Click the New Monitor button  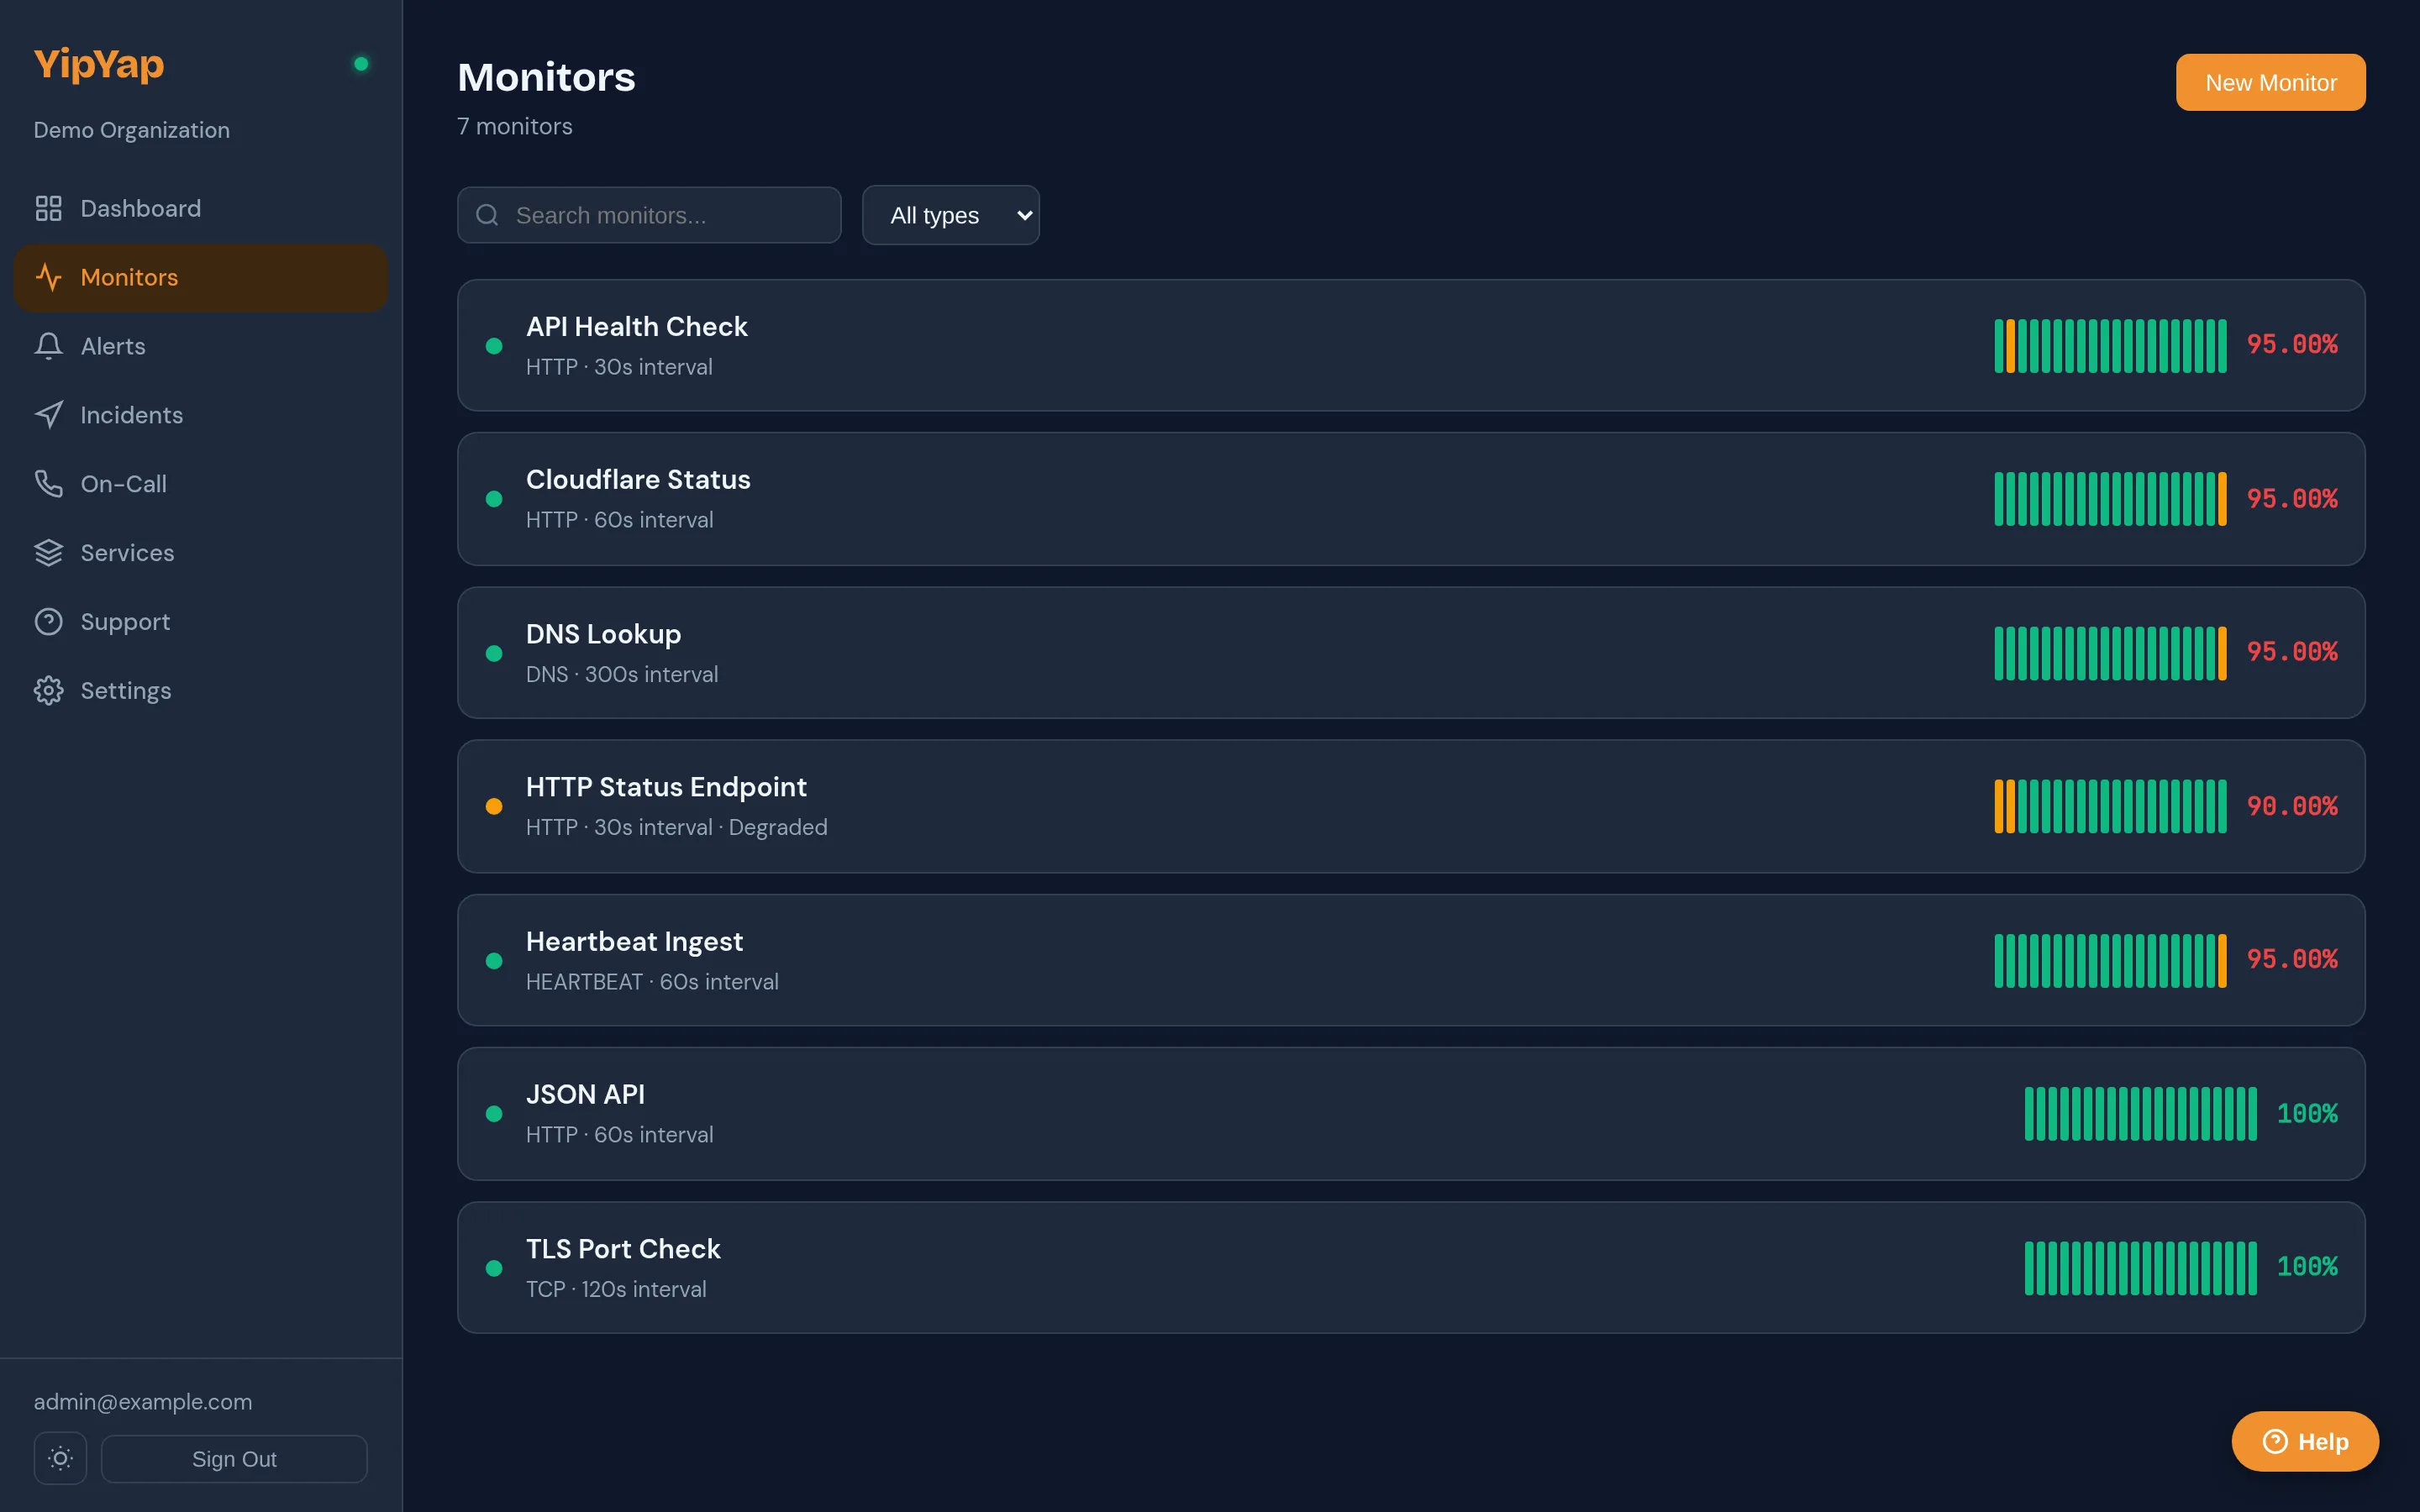click(2270, 82)
